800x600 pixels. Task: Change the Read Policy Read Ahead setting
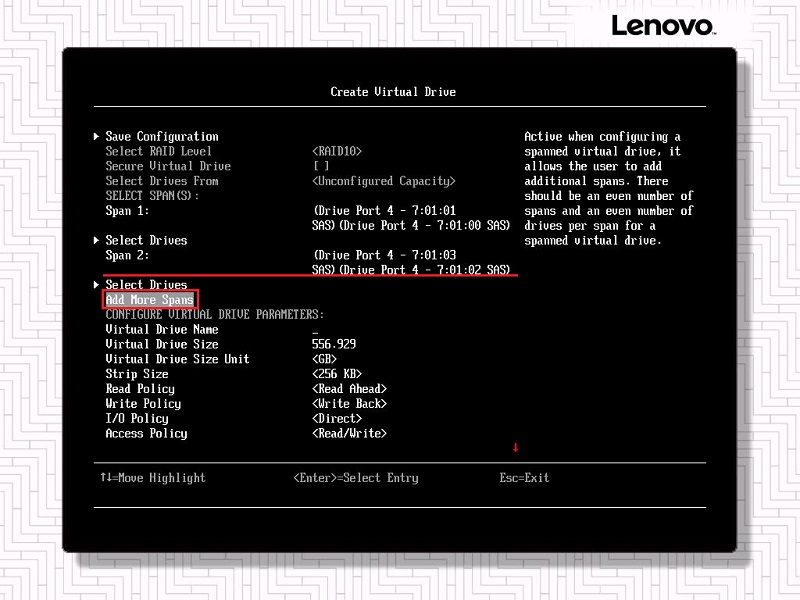point(349,389)
